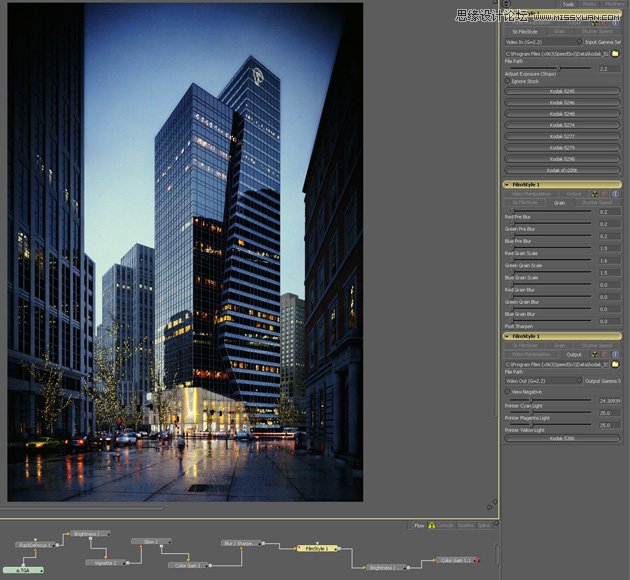
Task: Click the horizontal scrollbar under the viewer
Action: [x=82, y=508]
